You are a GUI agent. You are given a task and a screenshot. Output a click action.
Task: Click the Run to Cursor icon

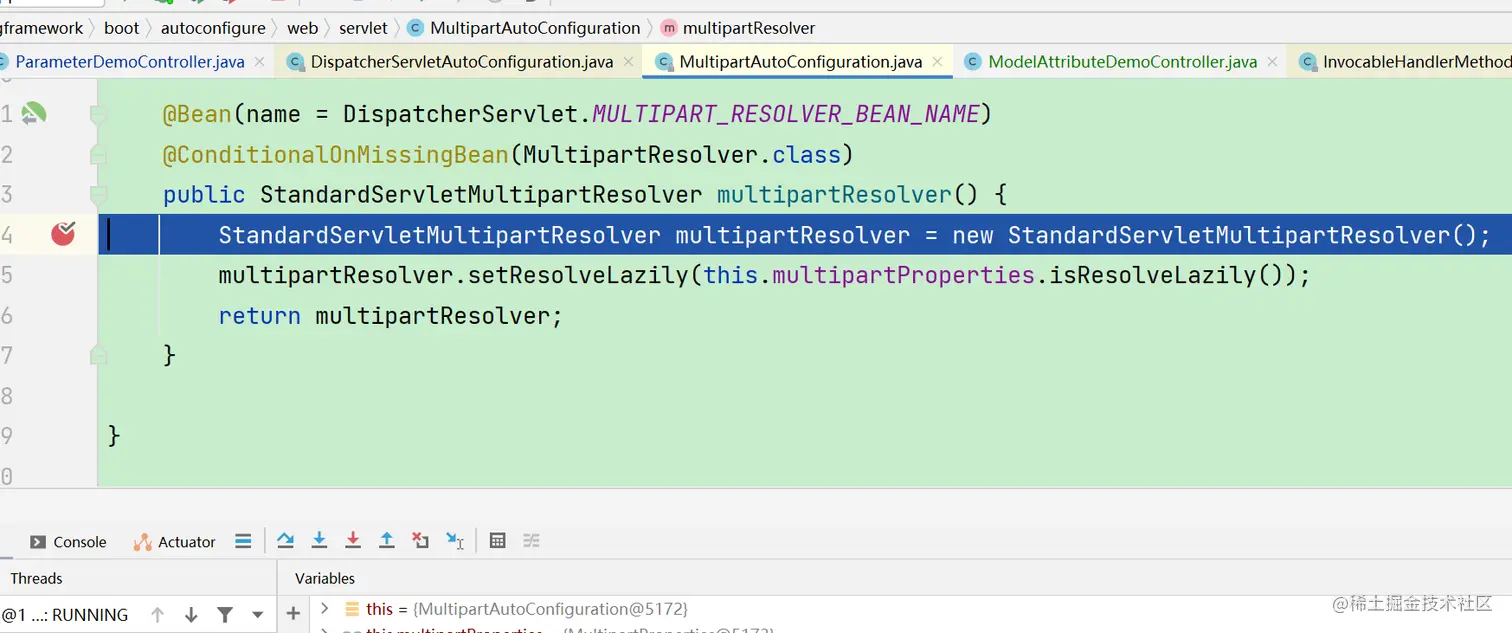coord(455,541)
